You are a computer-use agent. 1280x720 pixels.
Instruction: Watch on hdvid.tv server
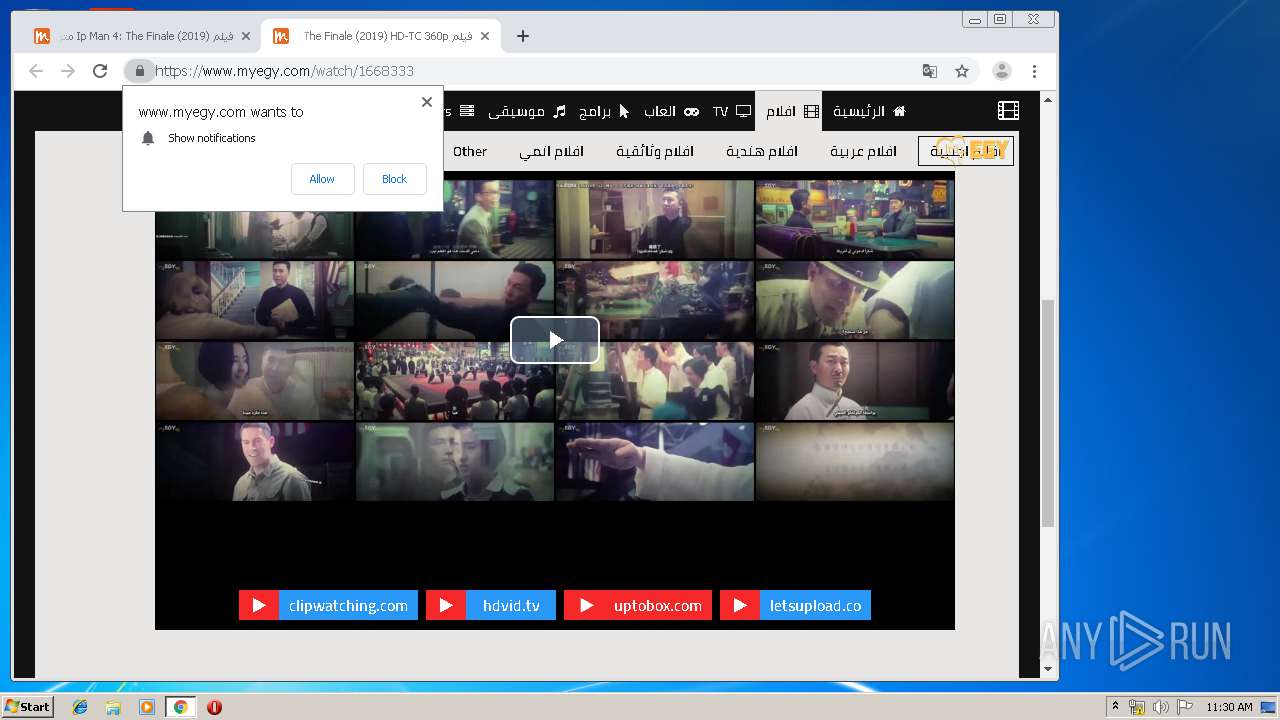491,605
